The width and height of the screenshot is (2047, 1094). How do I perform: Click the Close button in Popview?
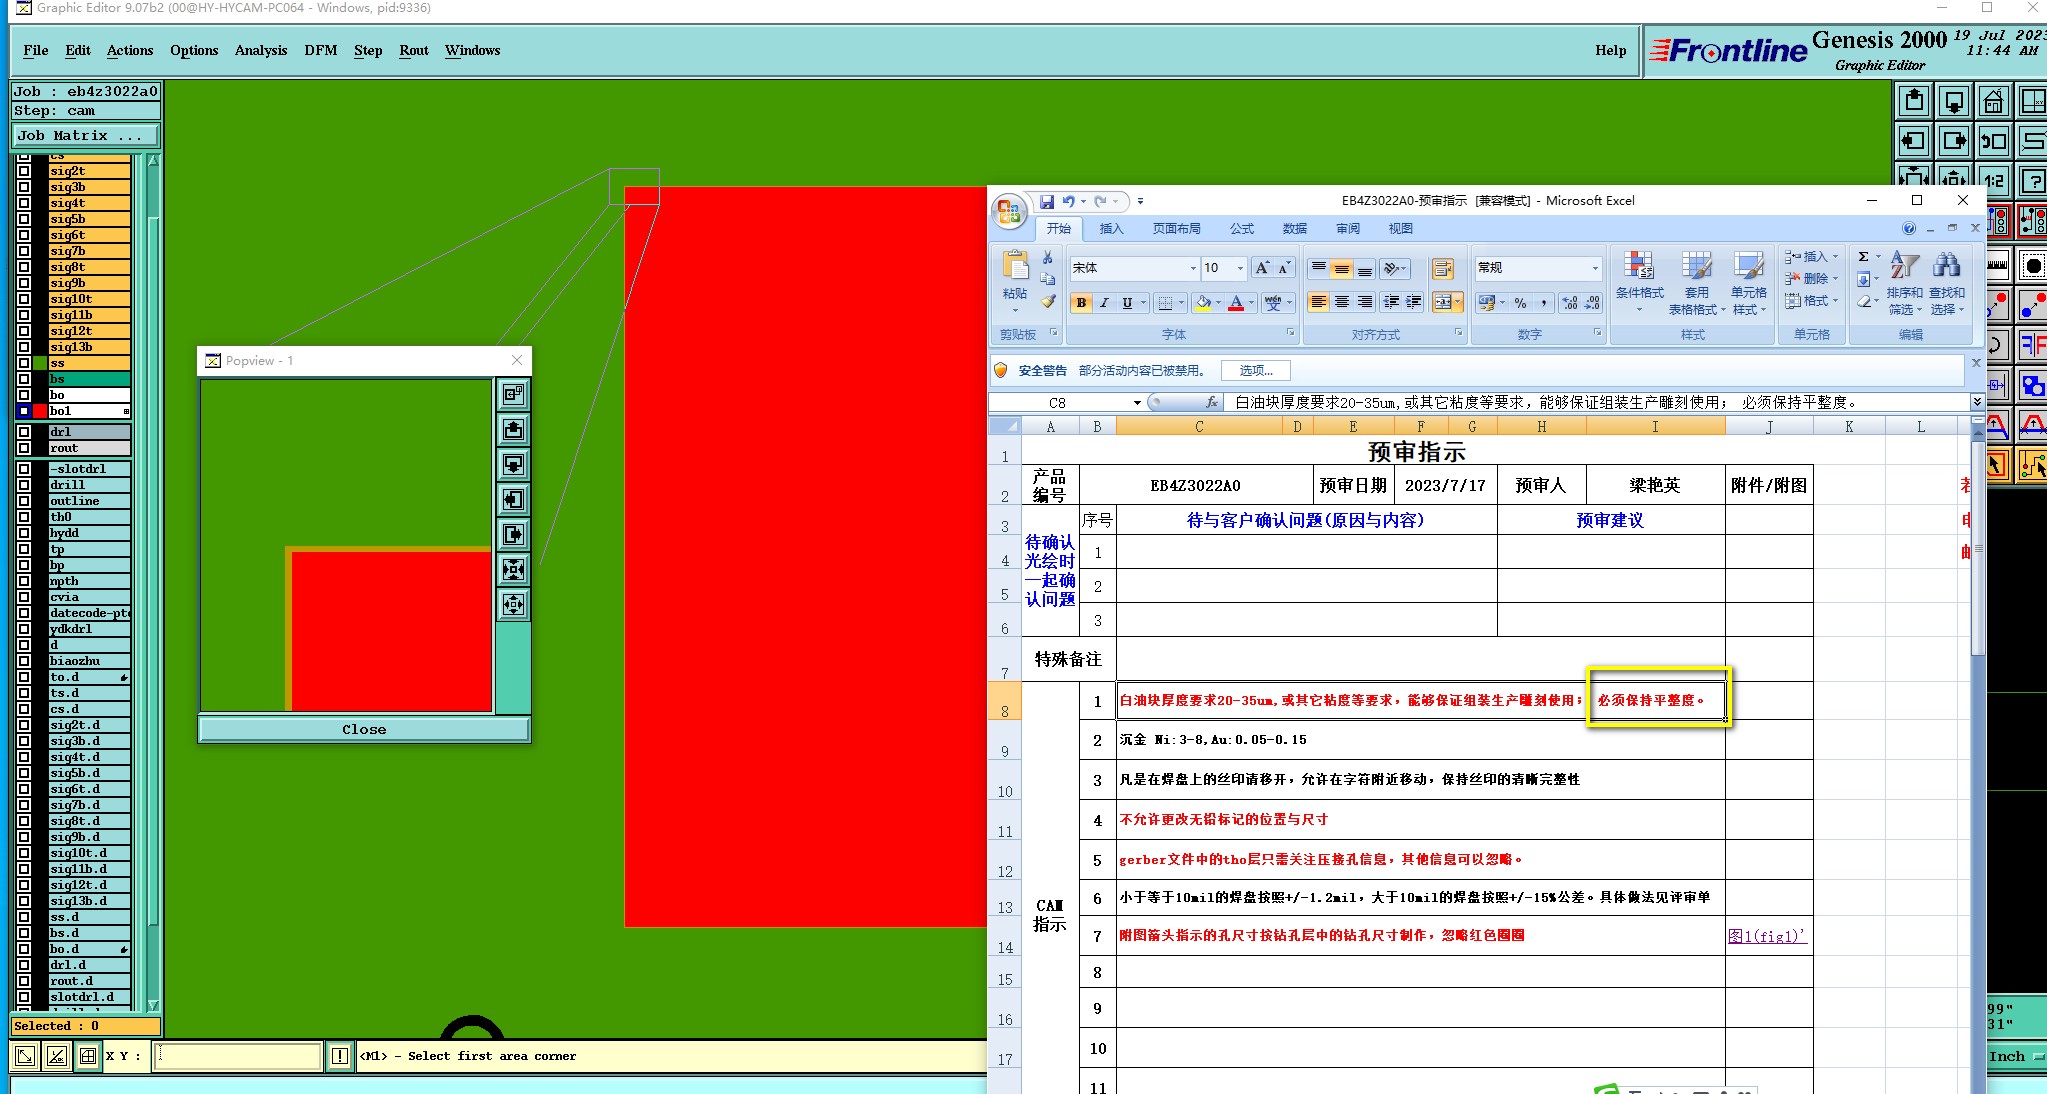[364, 729]
